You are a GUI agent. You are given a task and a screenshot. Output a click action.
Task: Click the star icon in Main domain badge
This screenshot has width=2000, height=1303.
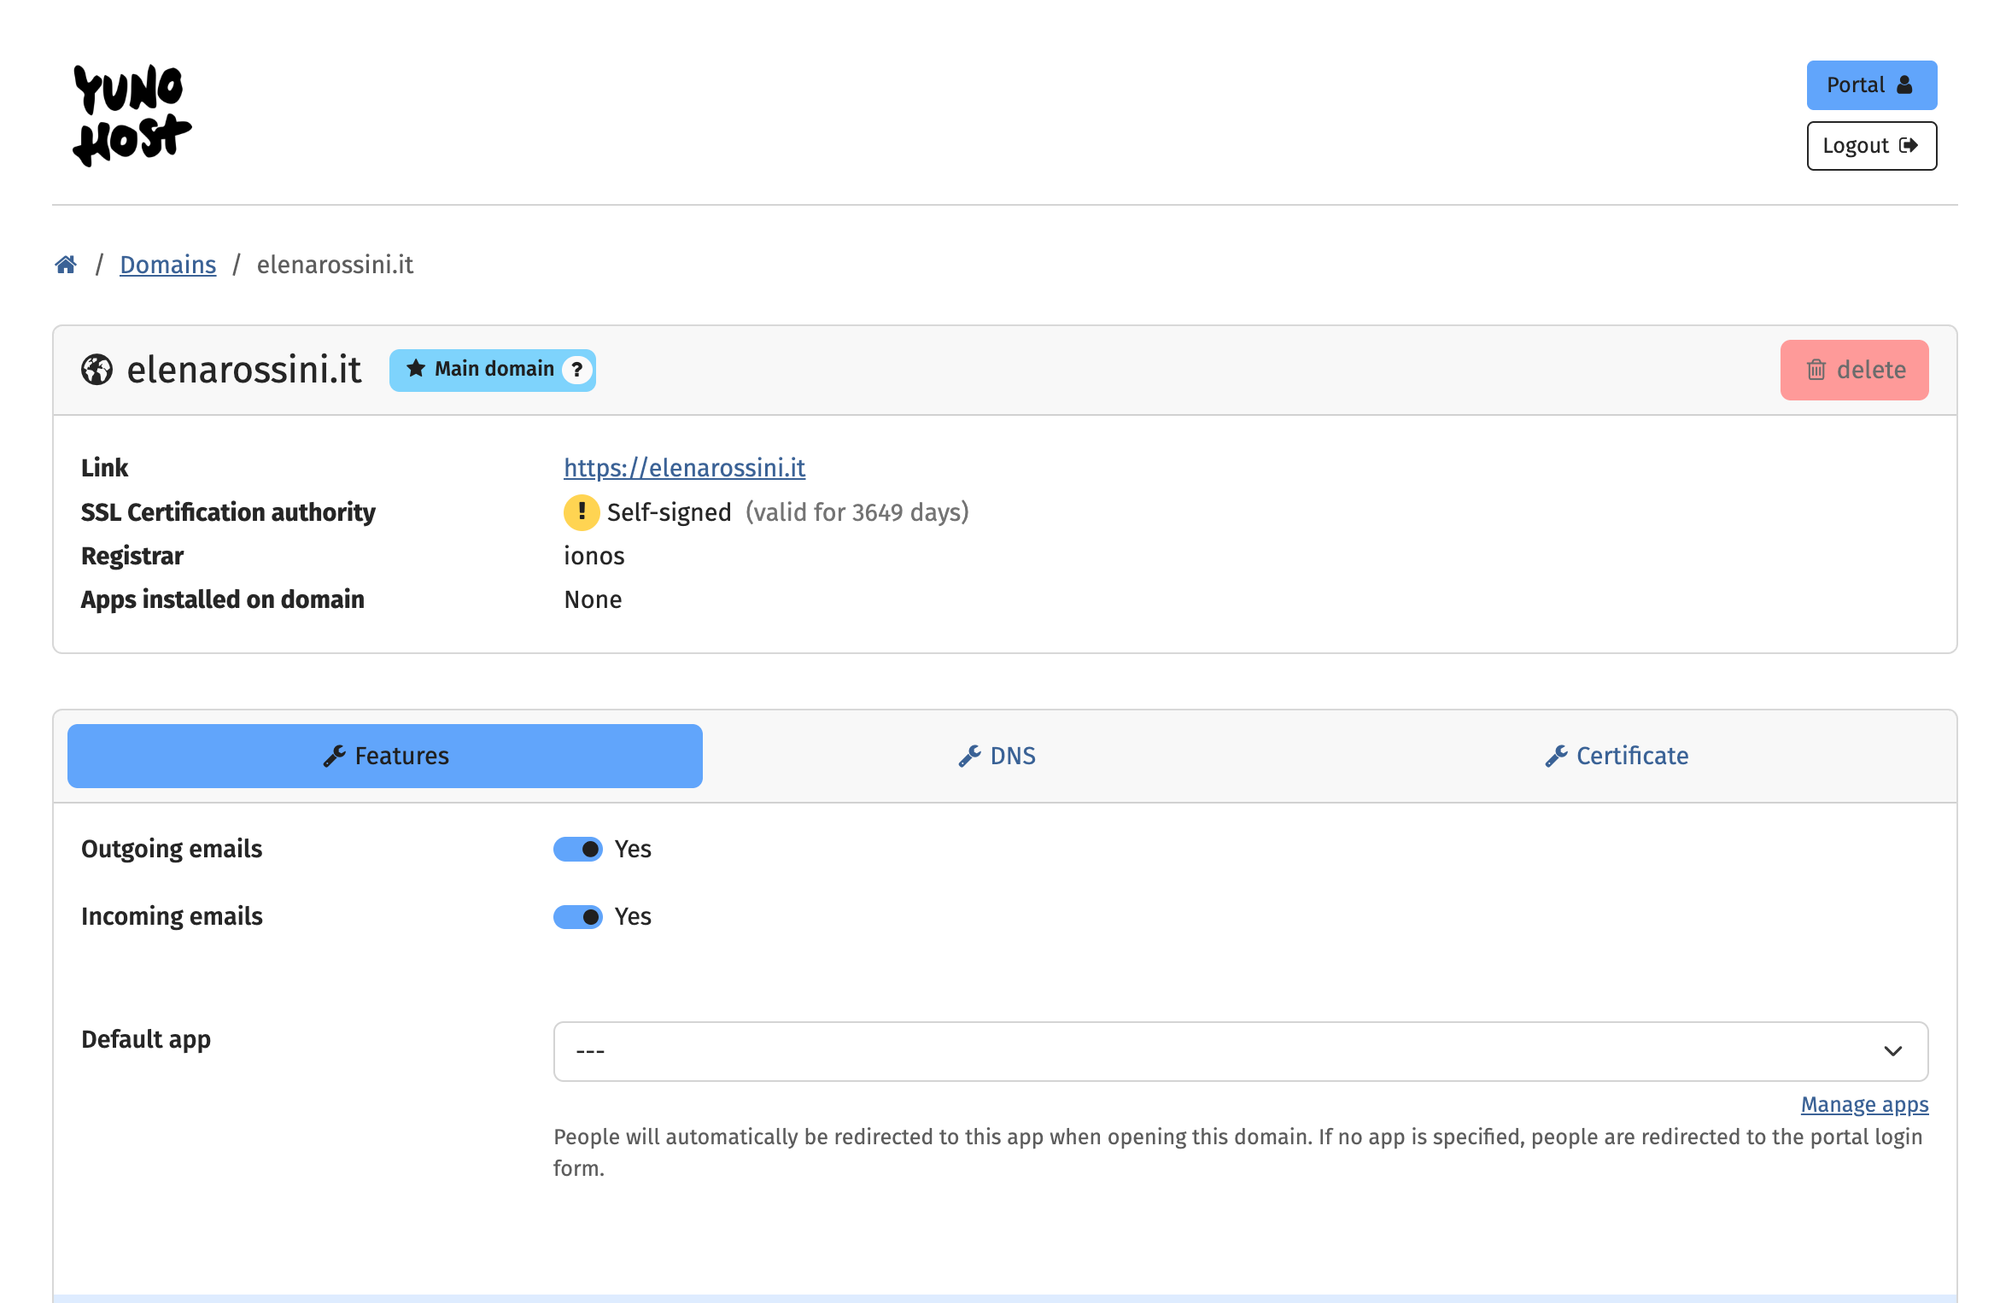click(416, 369)
